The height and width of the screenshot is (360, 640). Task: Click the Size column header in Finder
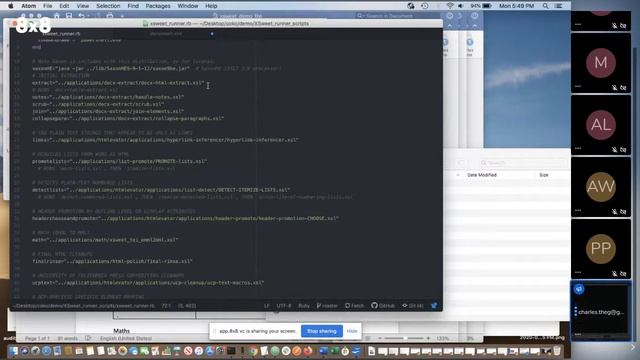click(x=544, y=175)
